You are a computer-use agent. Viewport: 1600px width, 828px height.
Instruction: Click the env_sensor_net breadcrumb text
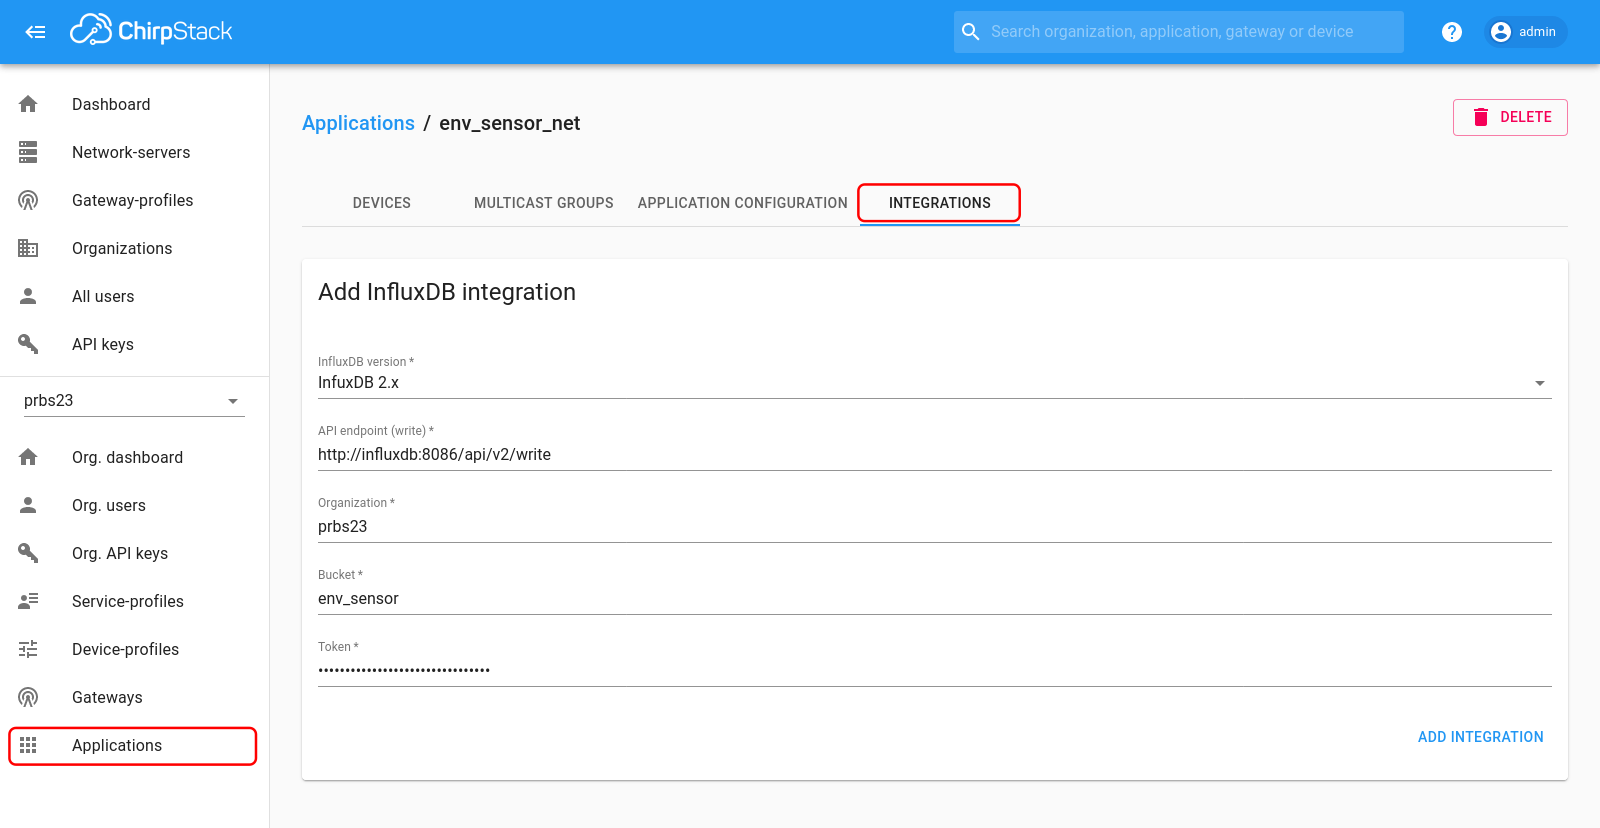510,123
